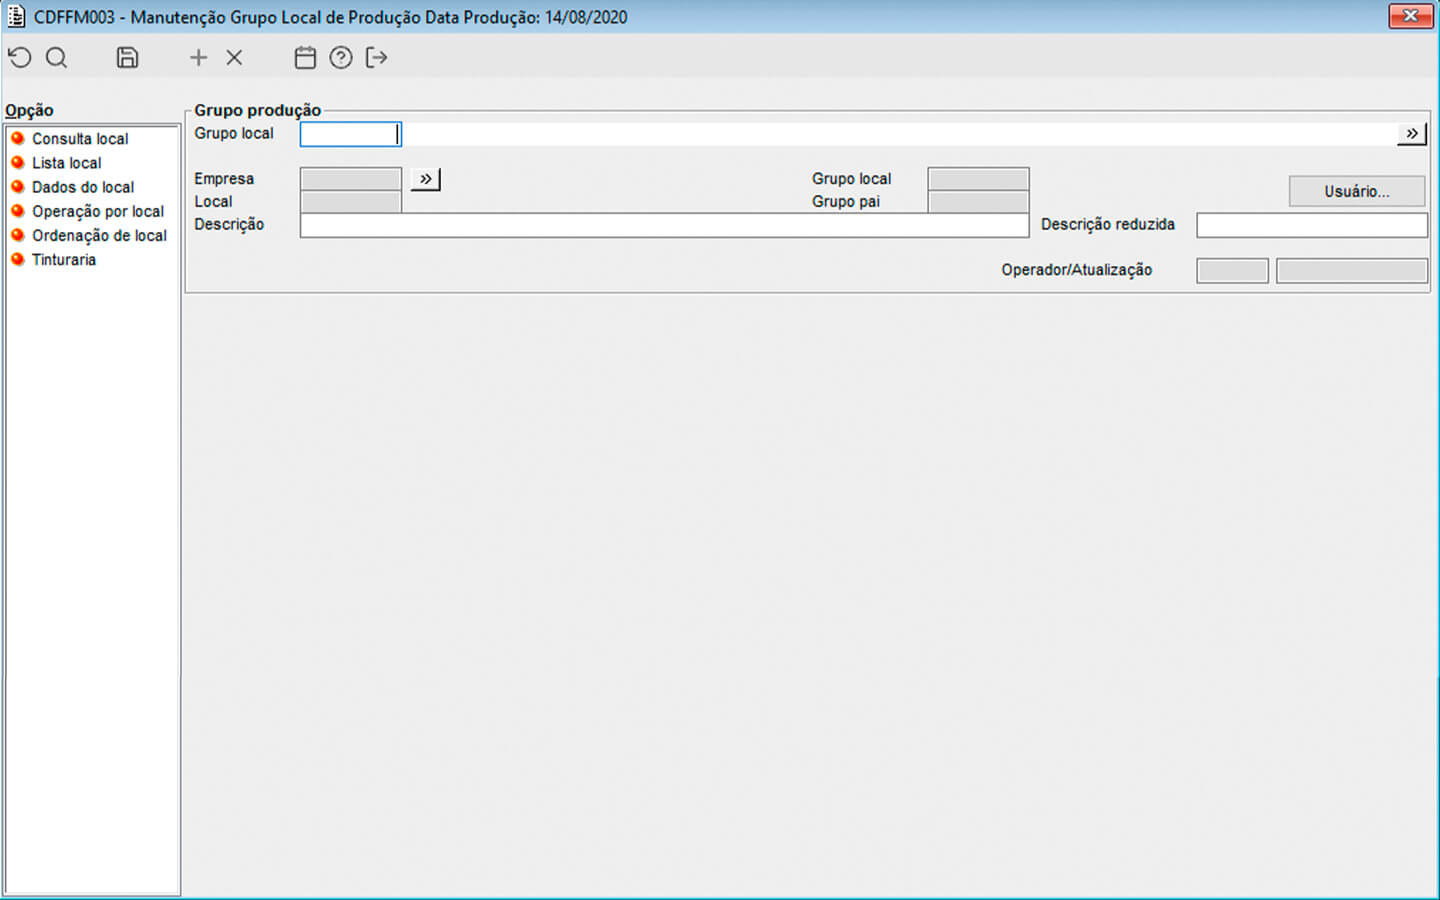This screenshot has width=1440, height=900.
Task: Select Lista local in options list
Action: click(66, 163)
